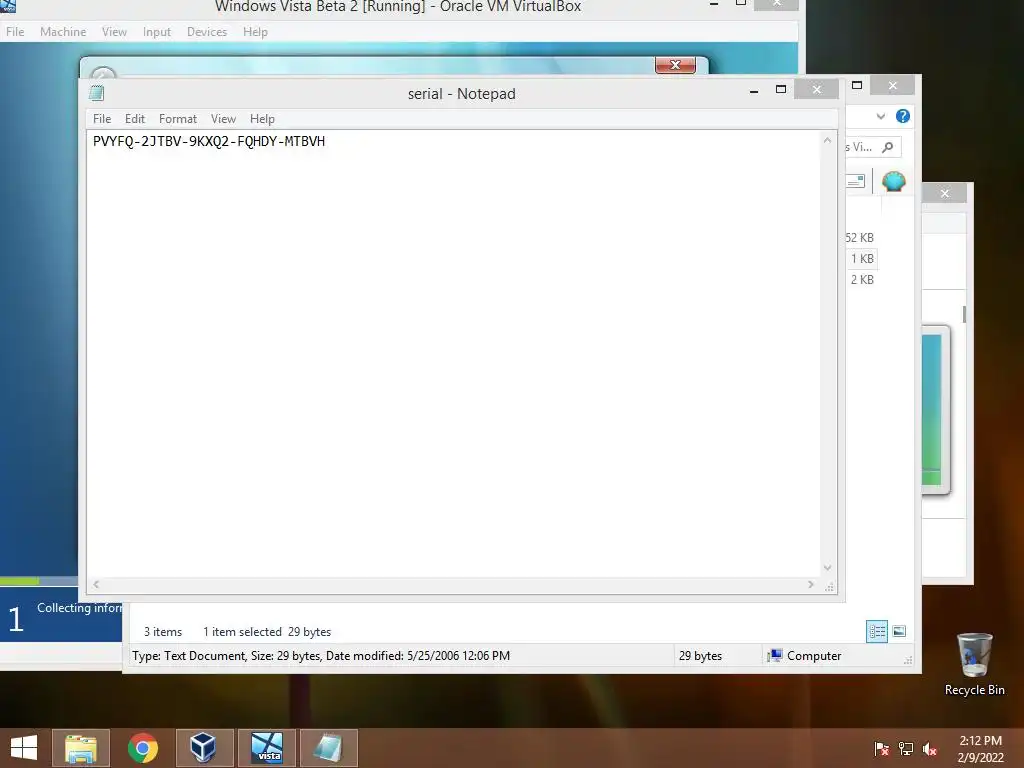Click the Vista setup progress bar

(x=39, y=581)
